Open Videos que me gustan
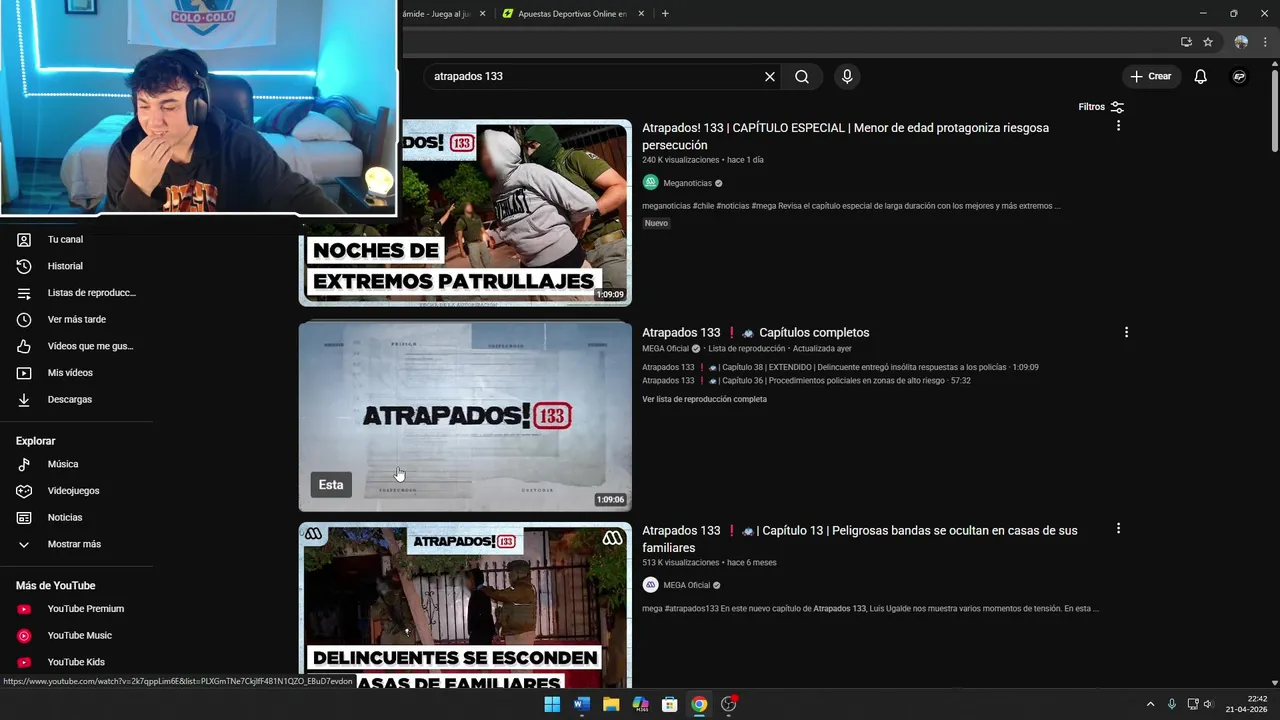 [x=76, y=346]
